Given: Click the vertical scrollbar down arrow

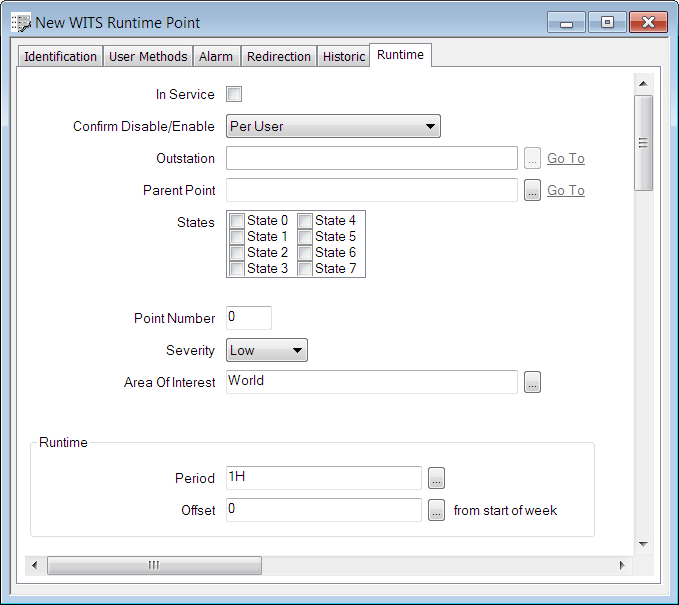Looking at the screenshot, I should tap(643, 544).
